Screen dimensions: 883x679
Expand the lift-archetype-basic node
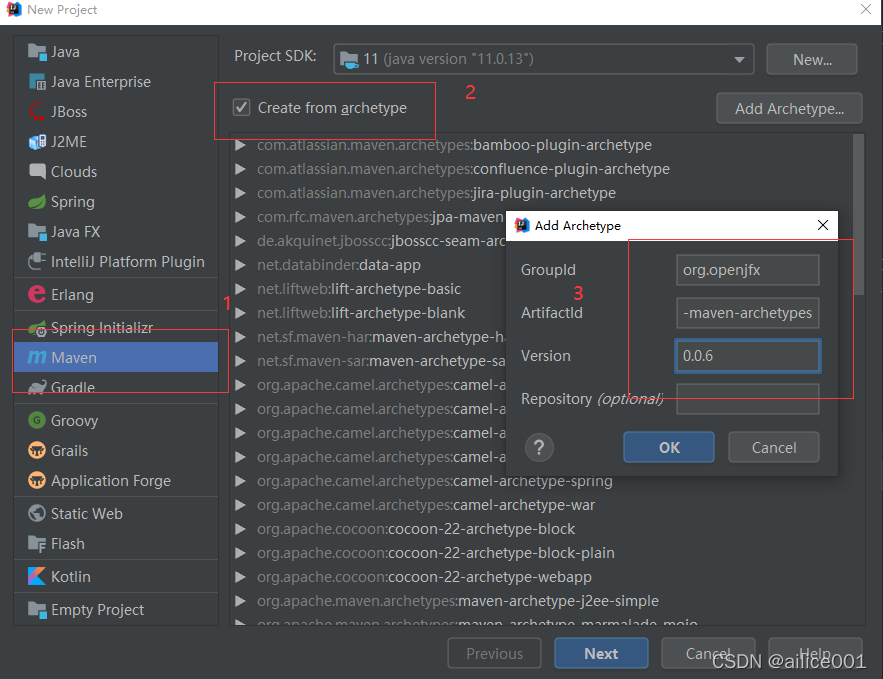pyautogui.click(x=240, y=289)
